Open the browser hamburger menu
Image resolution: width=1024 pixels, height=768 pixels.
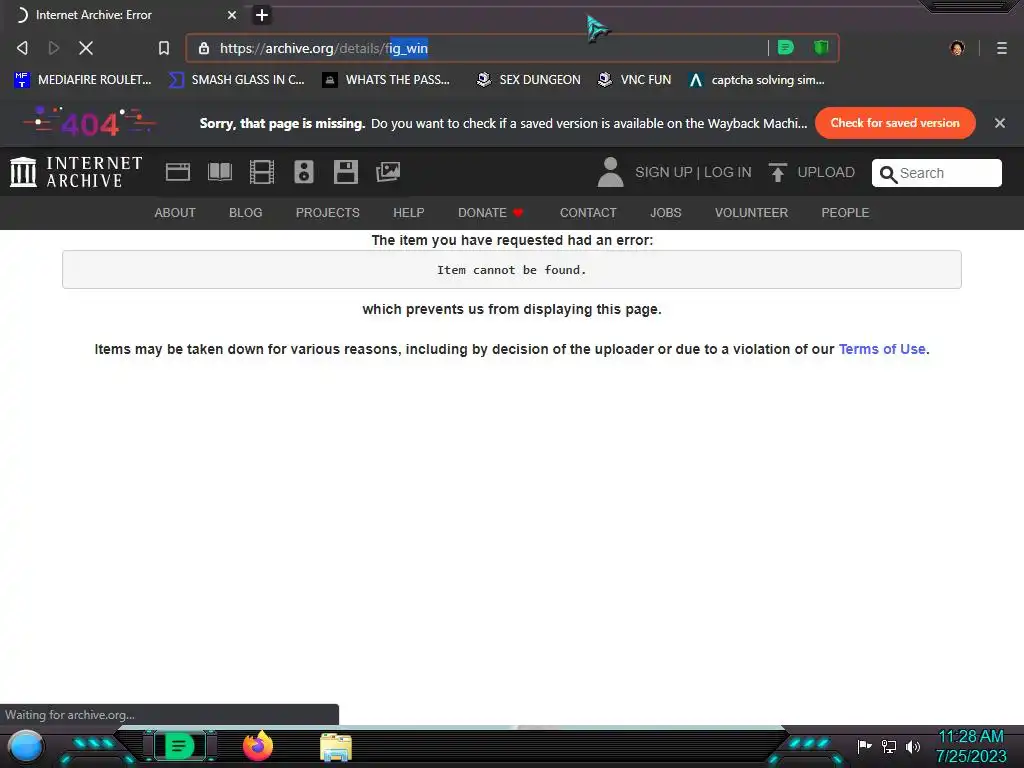click(x=1001, y=48)
